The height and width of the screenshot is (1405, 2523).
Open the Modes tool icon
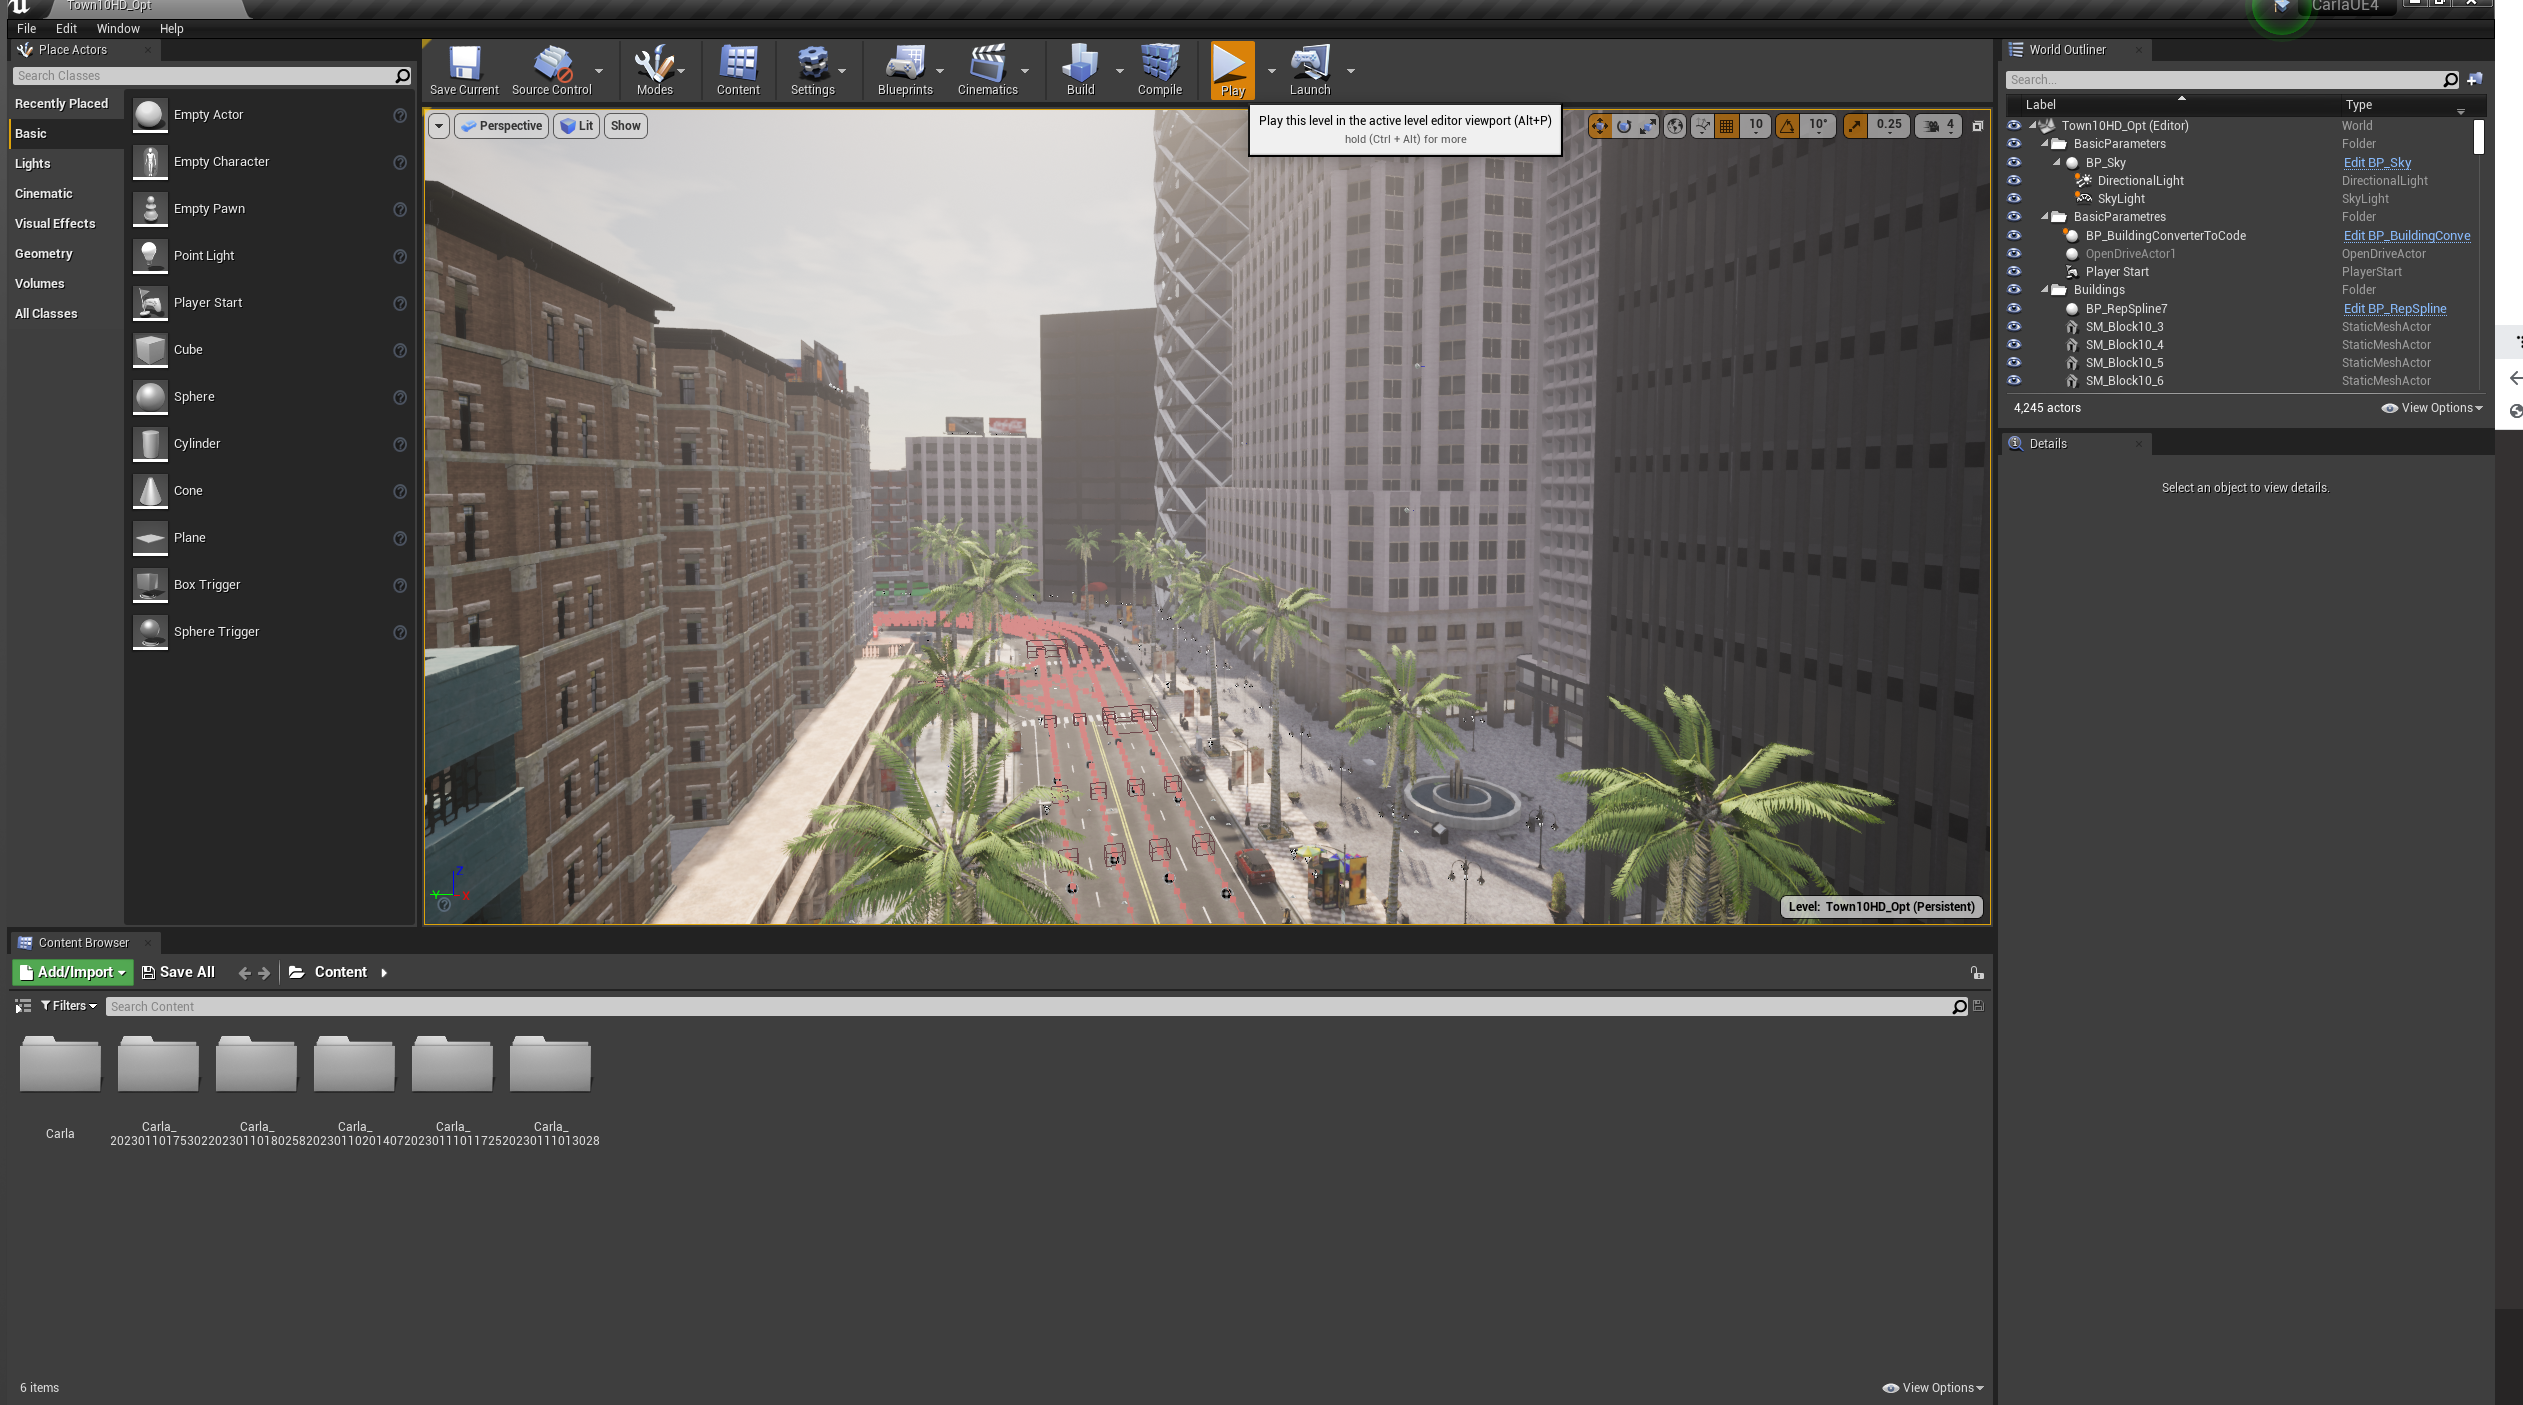point(654,70)
